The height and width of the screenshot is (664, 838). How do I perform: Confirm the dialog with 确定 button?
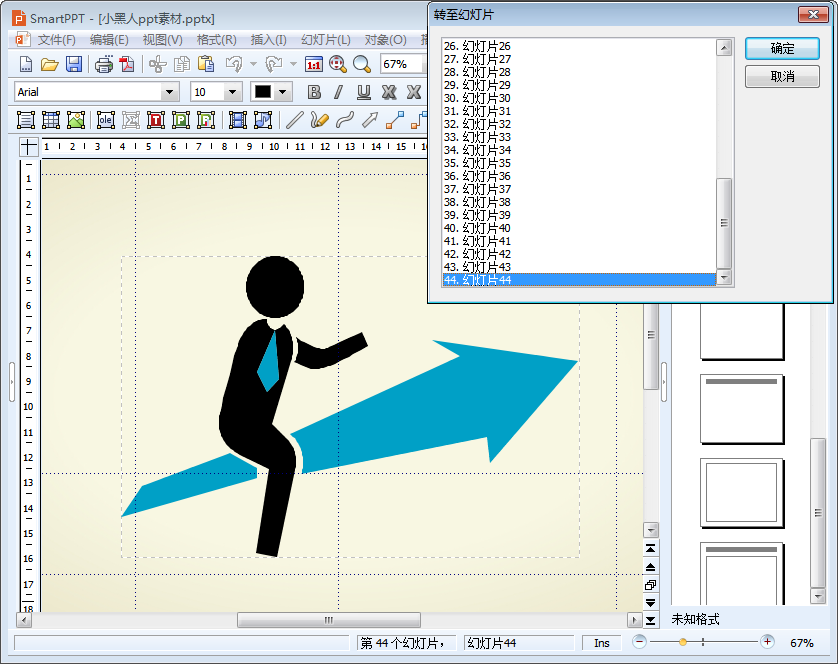pos(782,49)
